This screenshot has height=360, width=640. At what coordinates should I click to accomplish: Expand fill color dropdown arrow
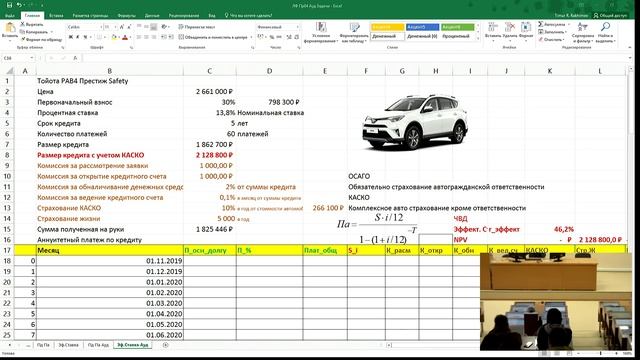pyautogui.click(x=119, y=37)
